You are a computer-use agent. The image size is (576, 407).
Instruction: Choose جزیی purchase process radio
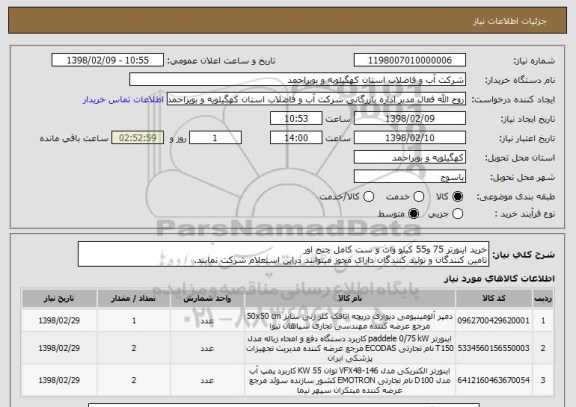(x=457, y=213)
